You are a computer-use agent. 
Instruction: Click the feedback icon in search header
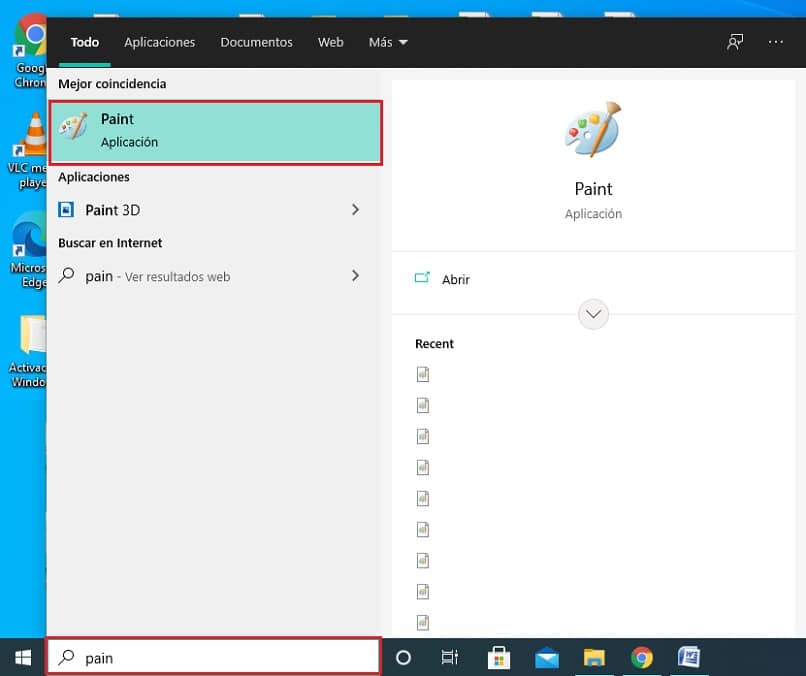click(735, 42)
